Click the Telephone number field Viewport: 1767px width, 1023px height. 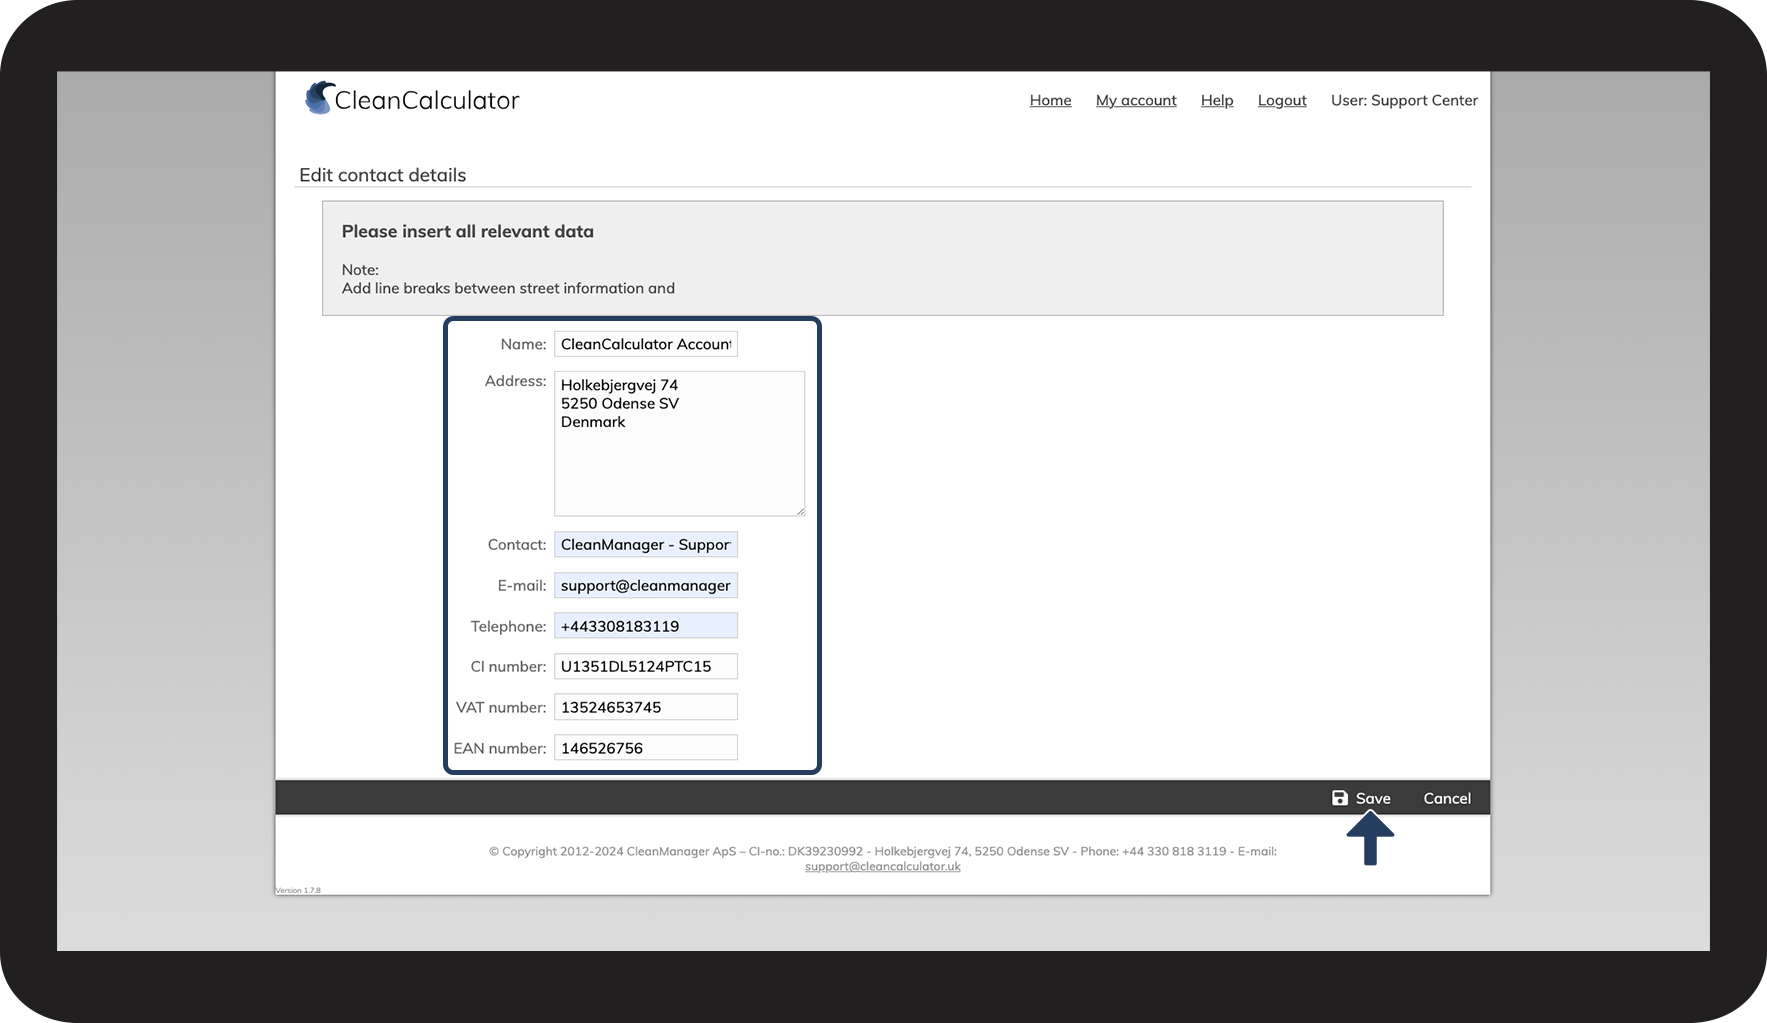[x=646, y=626]
